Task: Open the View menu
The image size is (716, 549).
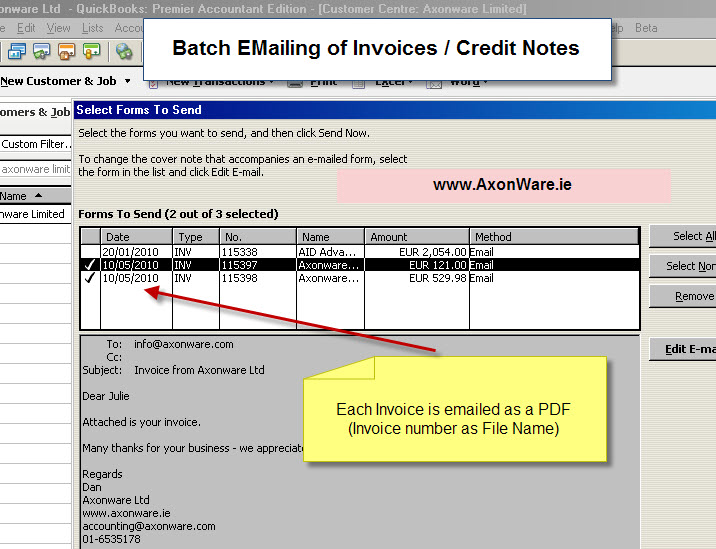Action: click(58, 28)
